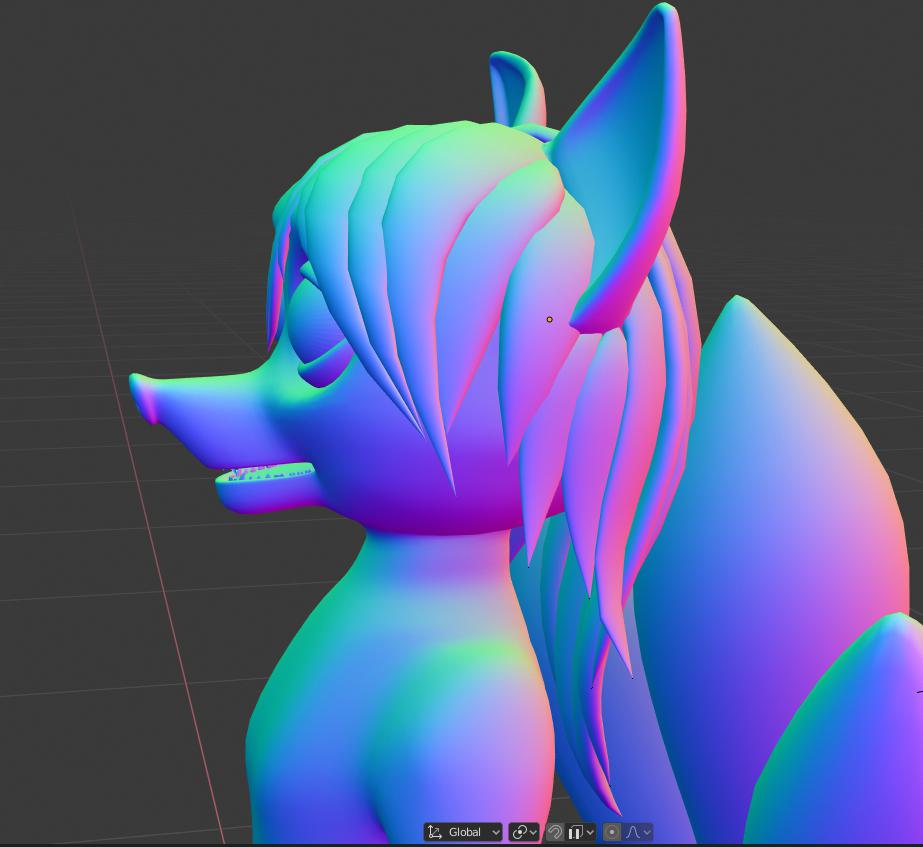Toggle the snap magnet button
The width and height of the screenshot is (923, 847).
[555, 832]
